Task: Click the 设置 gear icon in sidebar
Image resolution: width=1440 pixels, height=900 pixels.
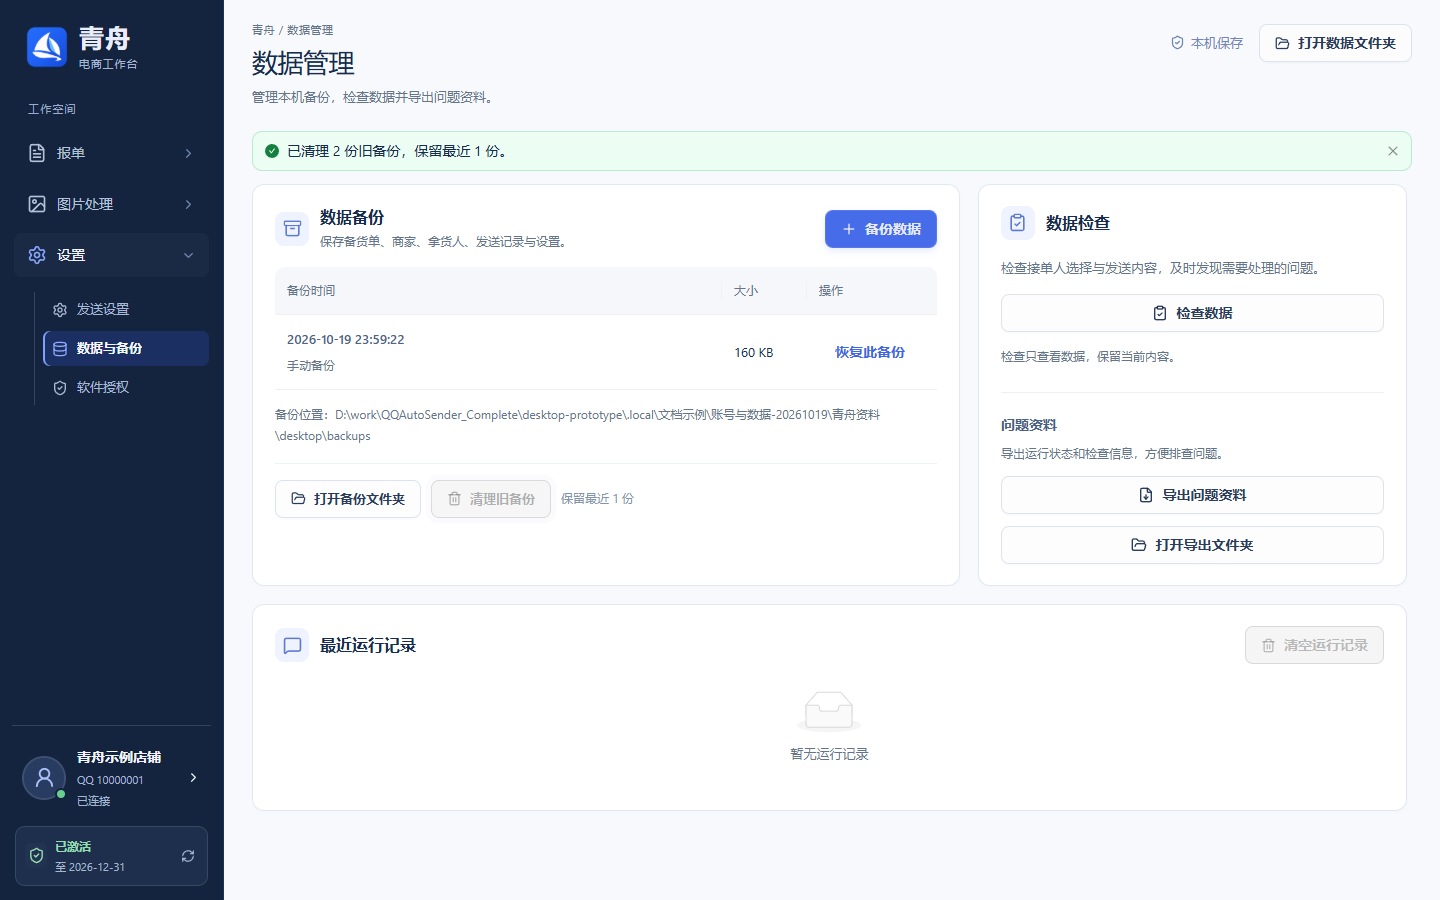Action: click(x=37, y=255)
